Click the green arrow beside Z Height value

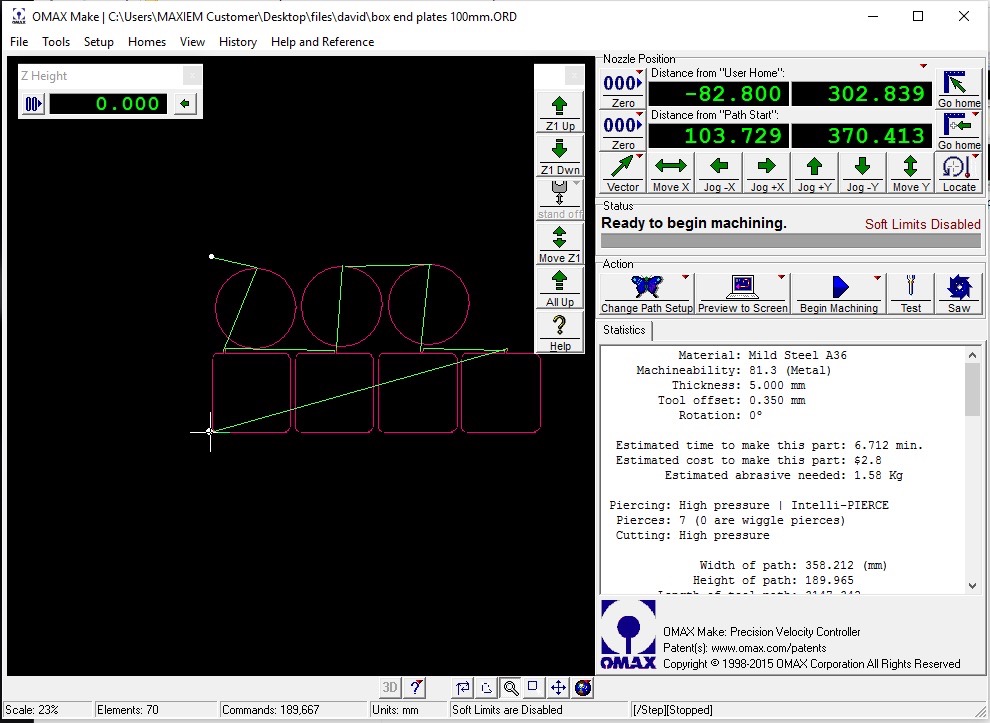[185, 104]
